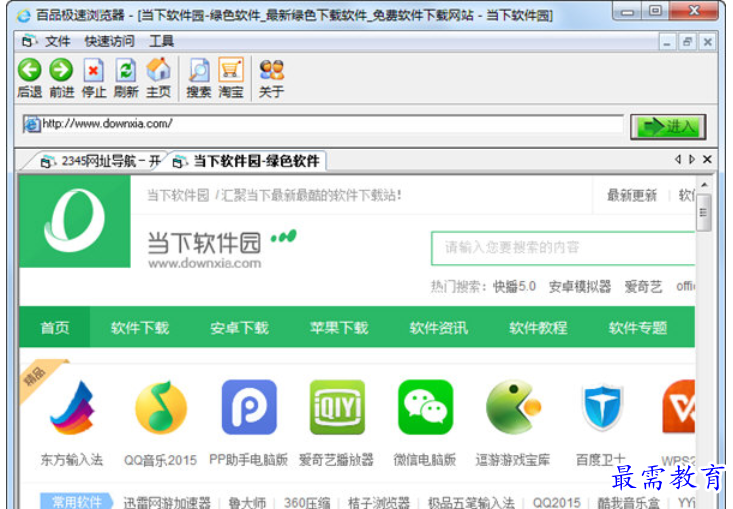Open the 桔子浏览器 link
Screen dimensions: 733x509
pyautogui.click(x=379, y=503)
